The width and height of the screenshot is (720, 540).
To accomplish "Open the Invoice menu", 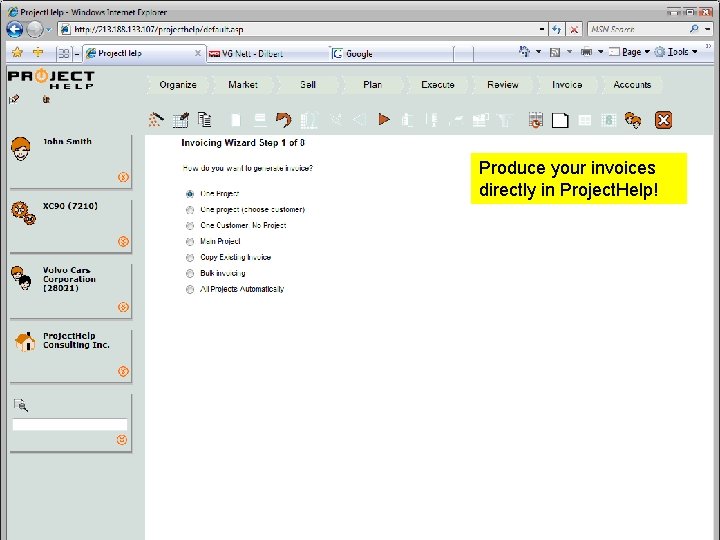I will pyautogui.click(x=567, y=84).
